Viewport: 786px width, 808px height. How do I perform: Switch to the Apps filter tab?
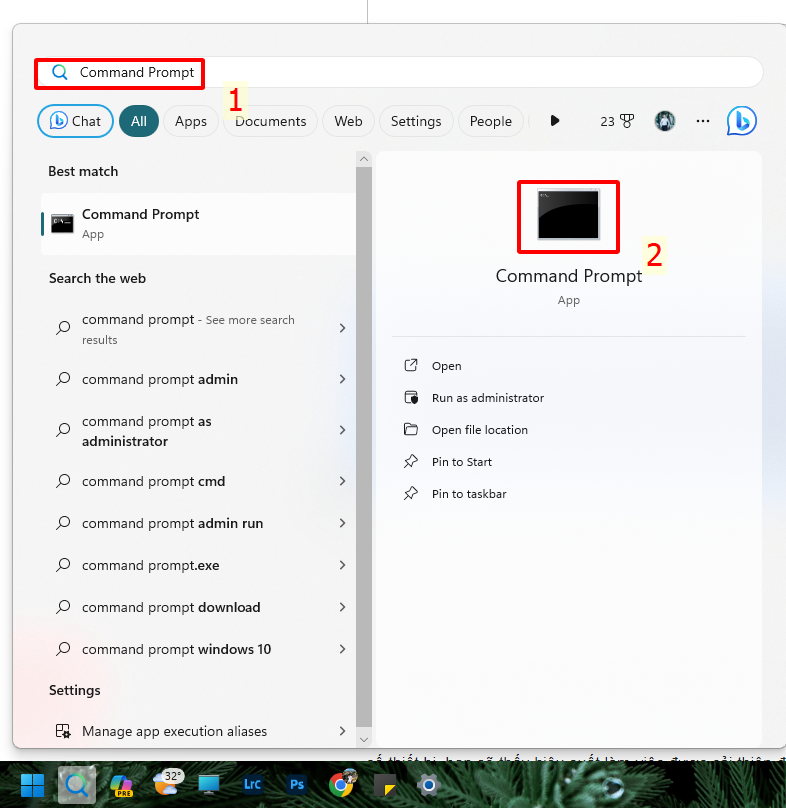pyautogui.click(x=191, y=121)
